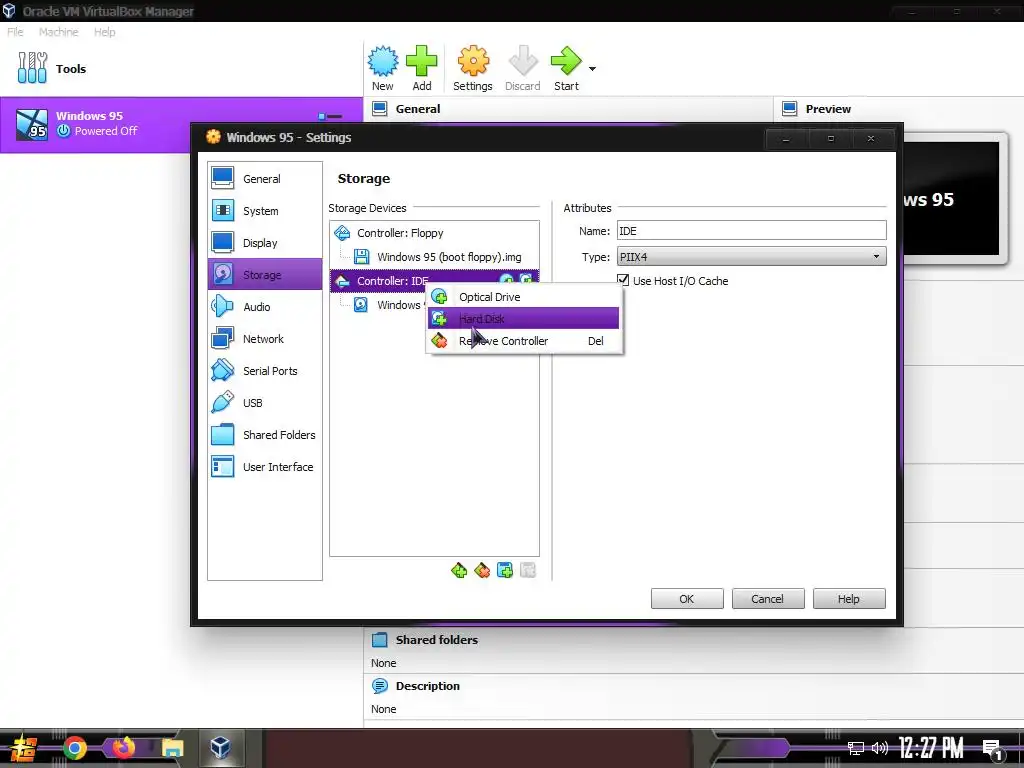Screen dimensions: 1024x768
Task: Click New in VirtualBox Manager toolbar
Action: pos(383,69)
